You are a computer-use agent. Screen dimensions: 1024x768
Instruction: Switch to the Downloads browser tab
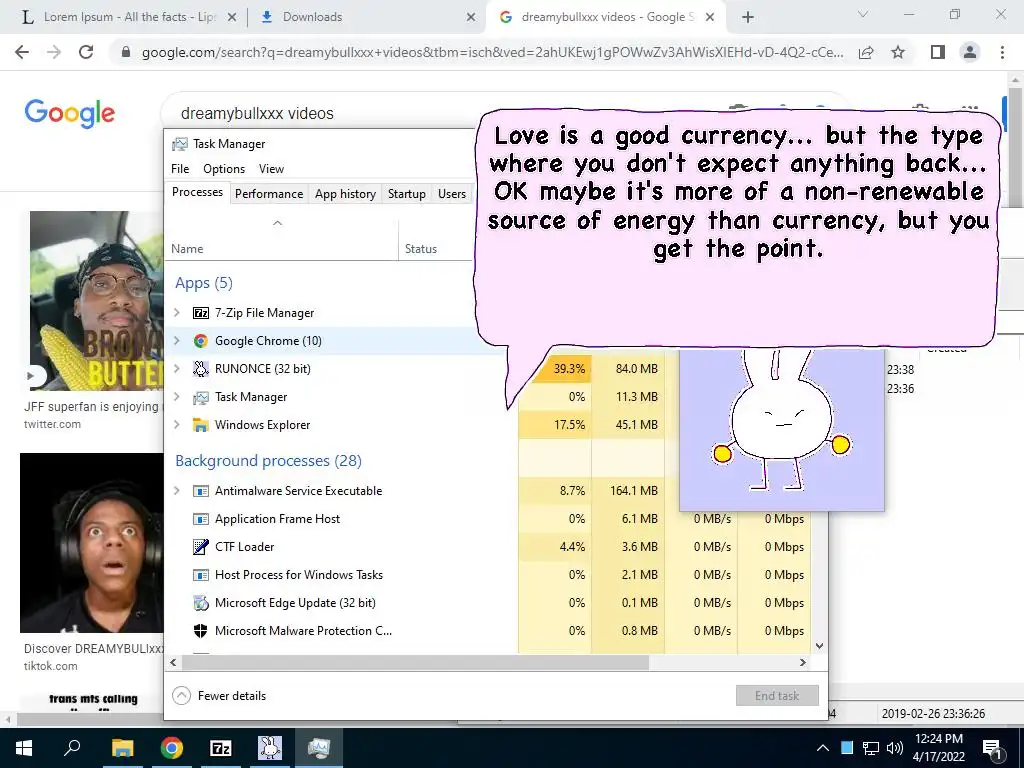tap(366, 17)
